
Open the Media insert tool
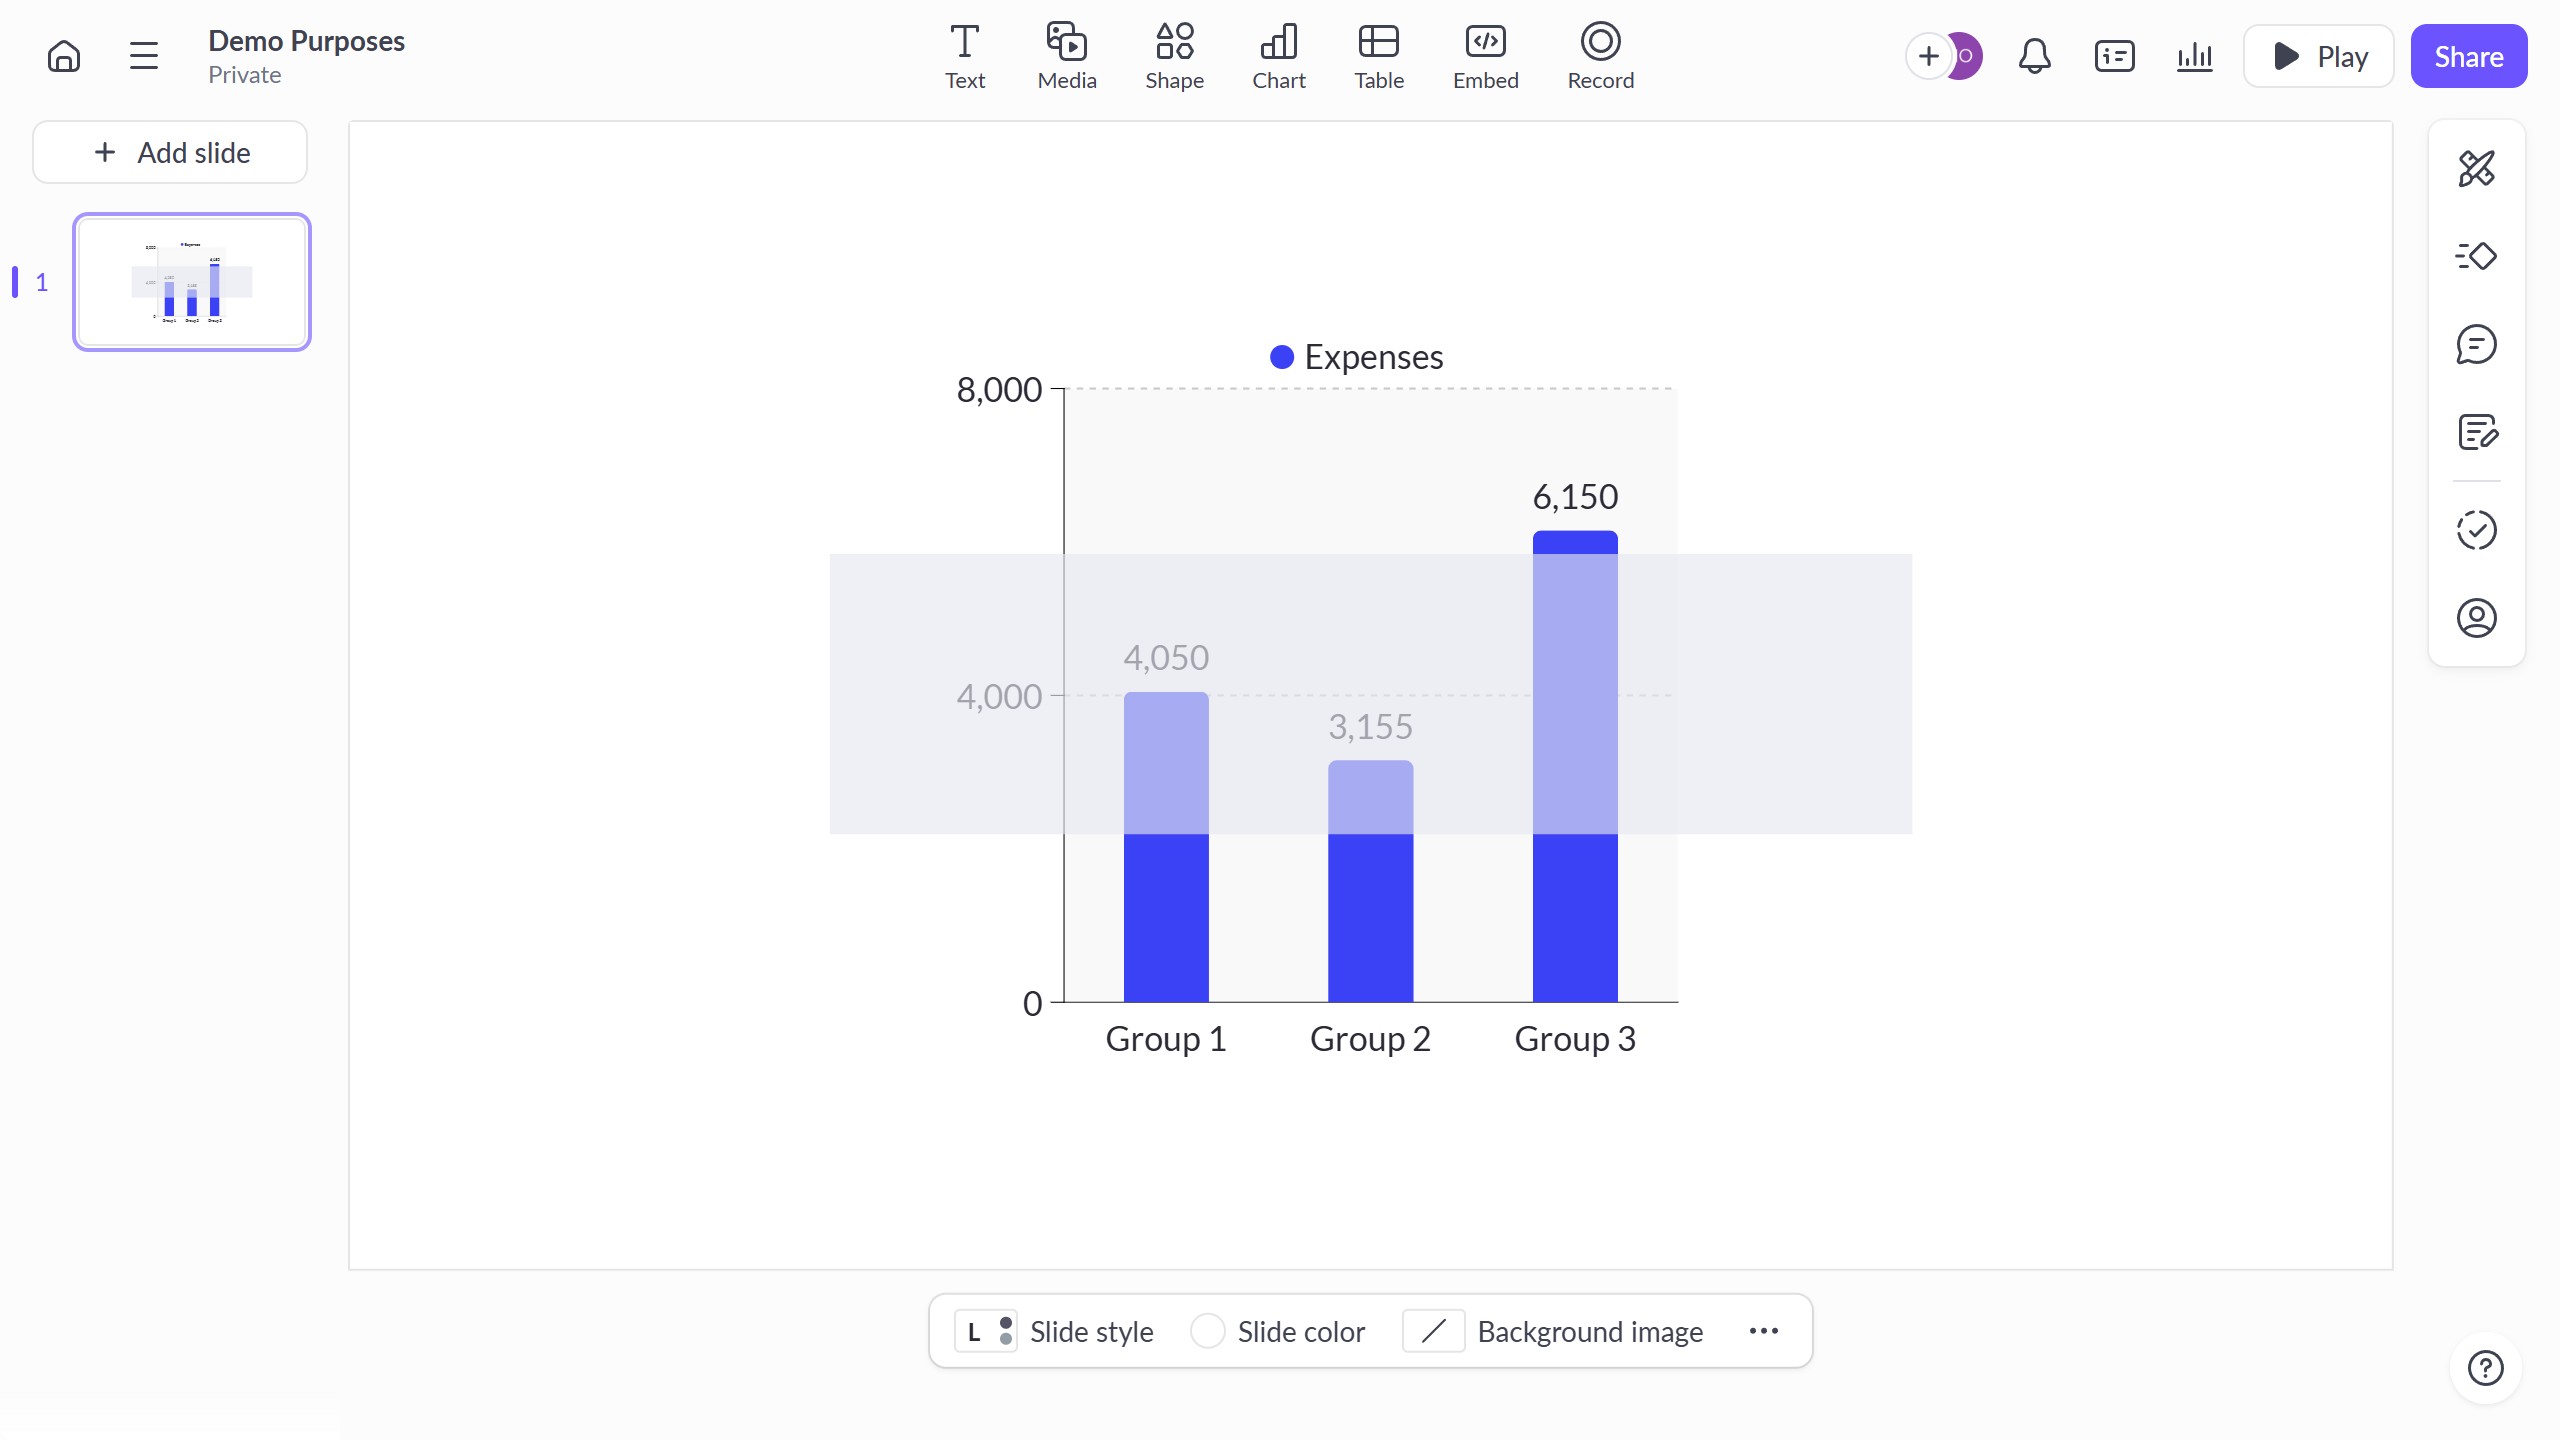[1066, 56]
